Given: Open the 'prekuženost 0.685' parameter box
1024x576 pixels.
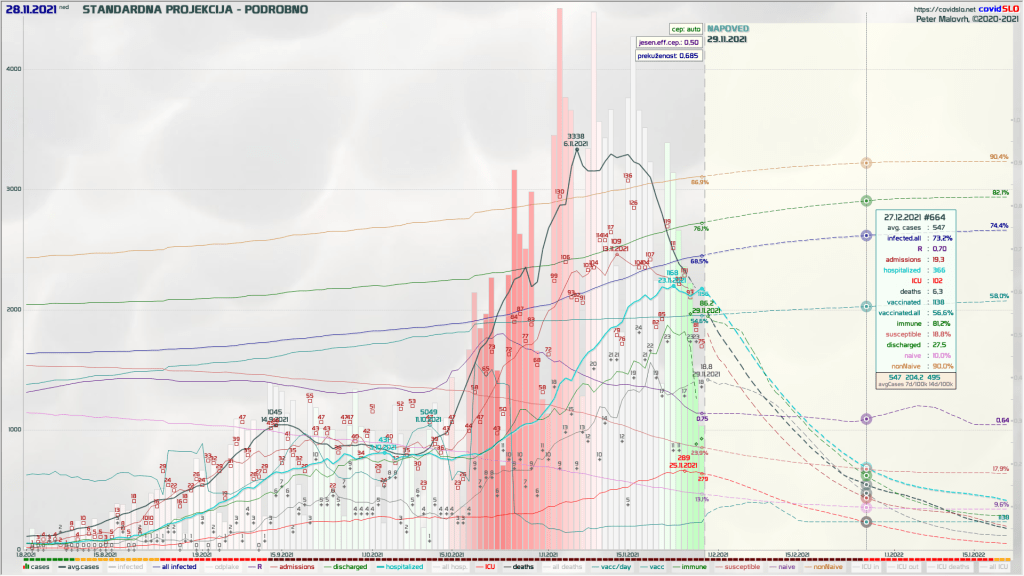Looking at the screenshot, I should (x=667, y=56).
